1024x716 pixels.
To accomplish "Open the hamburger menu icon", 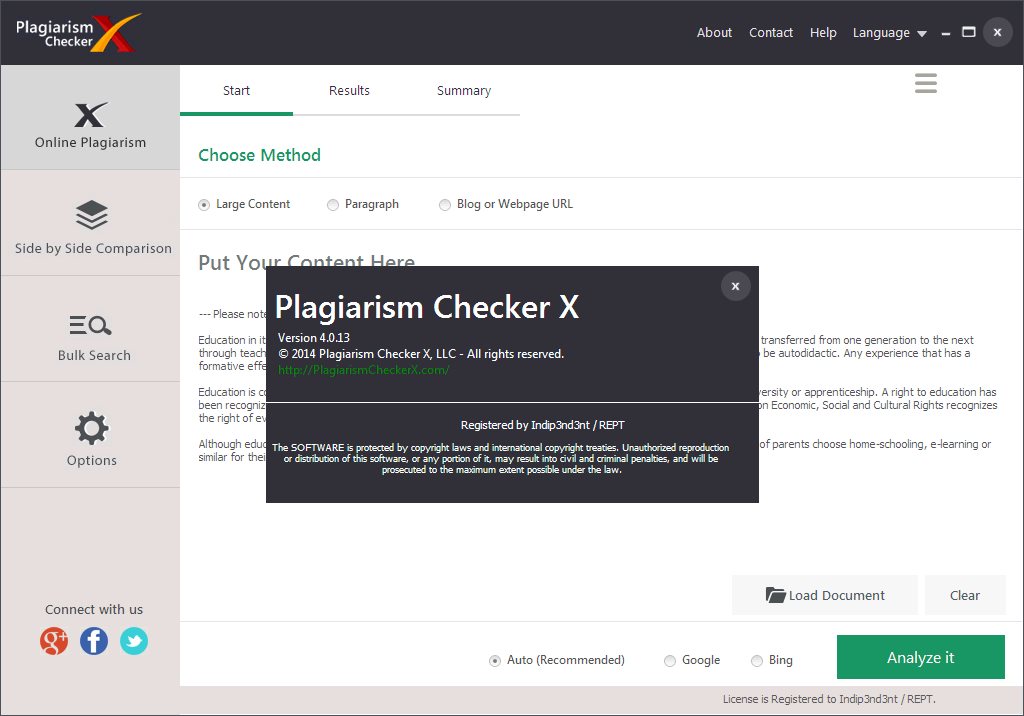I will pos(926,83).
